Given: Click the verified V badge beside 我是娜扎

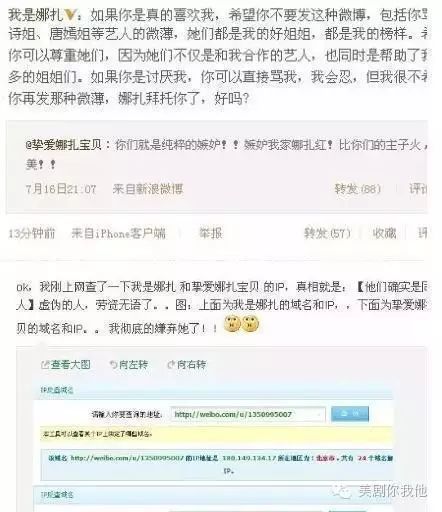Looking at the screenshot, I should pyautogui.click(x=71, y=15).
